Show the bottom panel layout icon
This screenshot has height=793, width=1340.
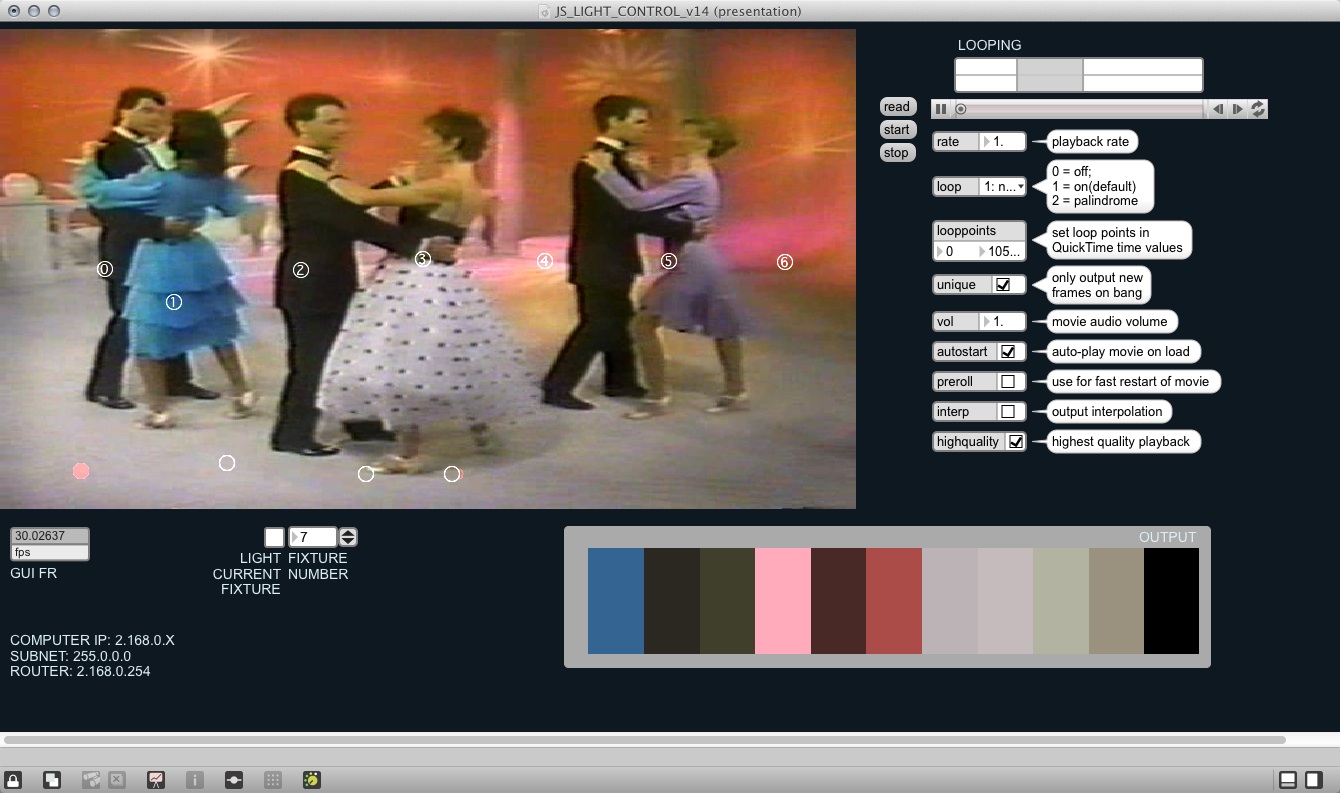[x=1289, y=780]
